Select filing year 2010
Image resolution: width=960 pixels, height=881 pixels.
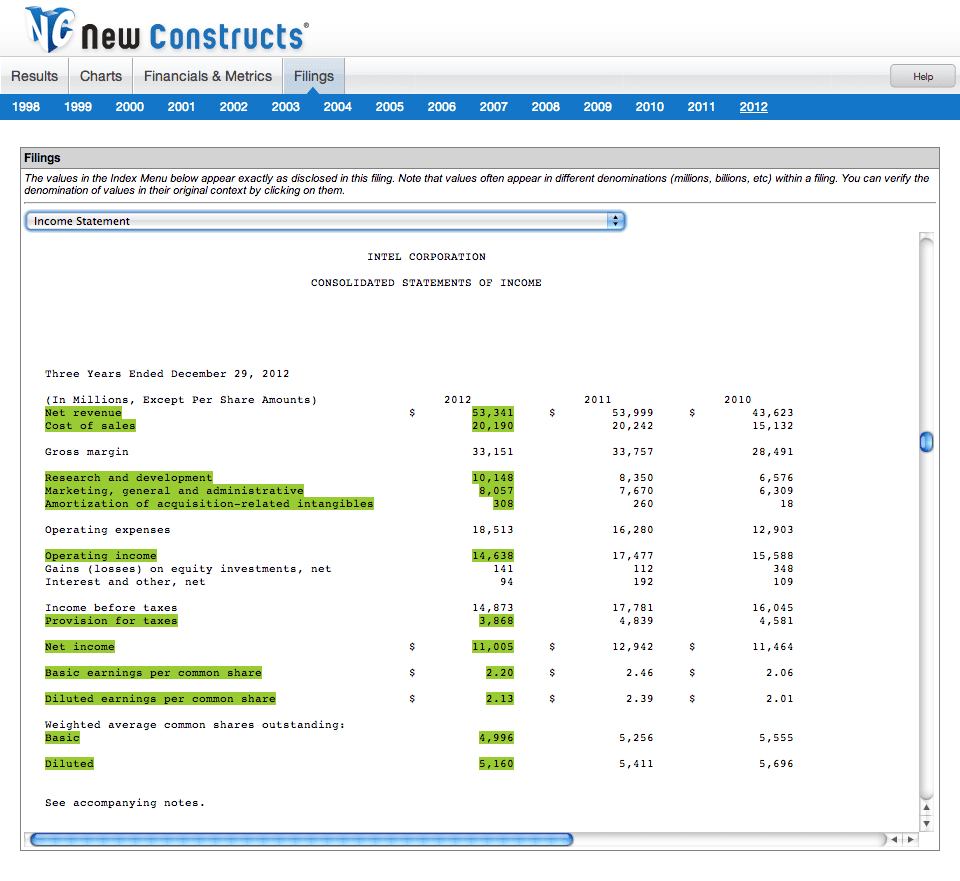coord(650,107)
